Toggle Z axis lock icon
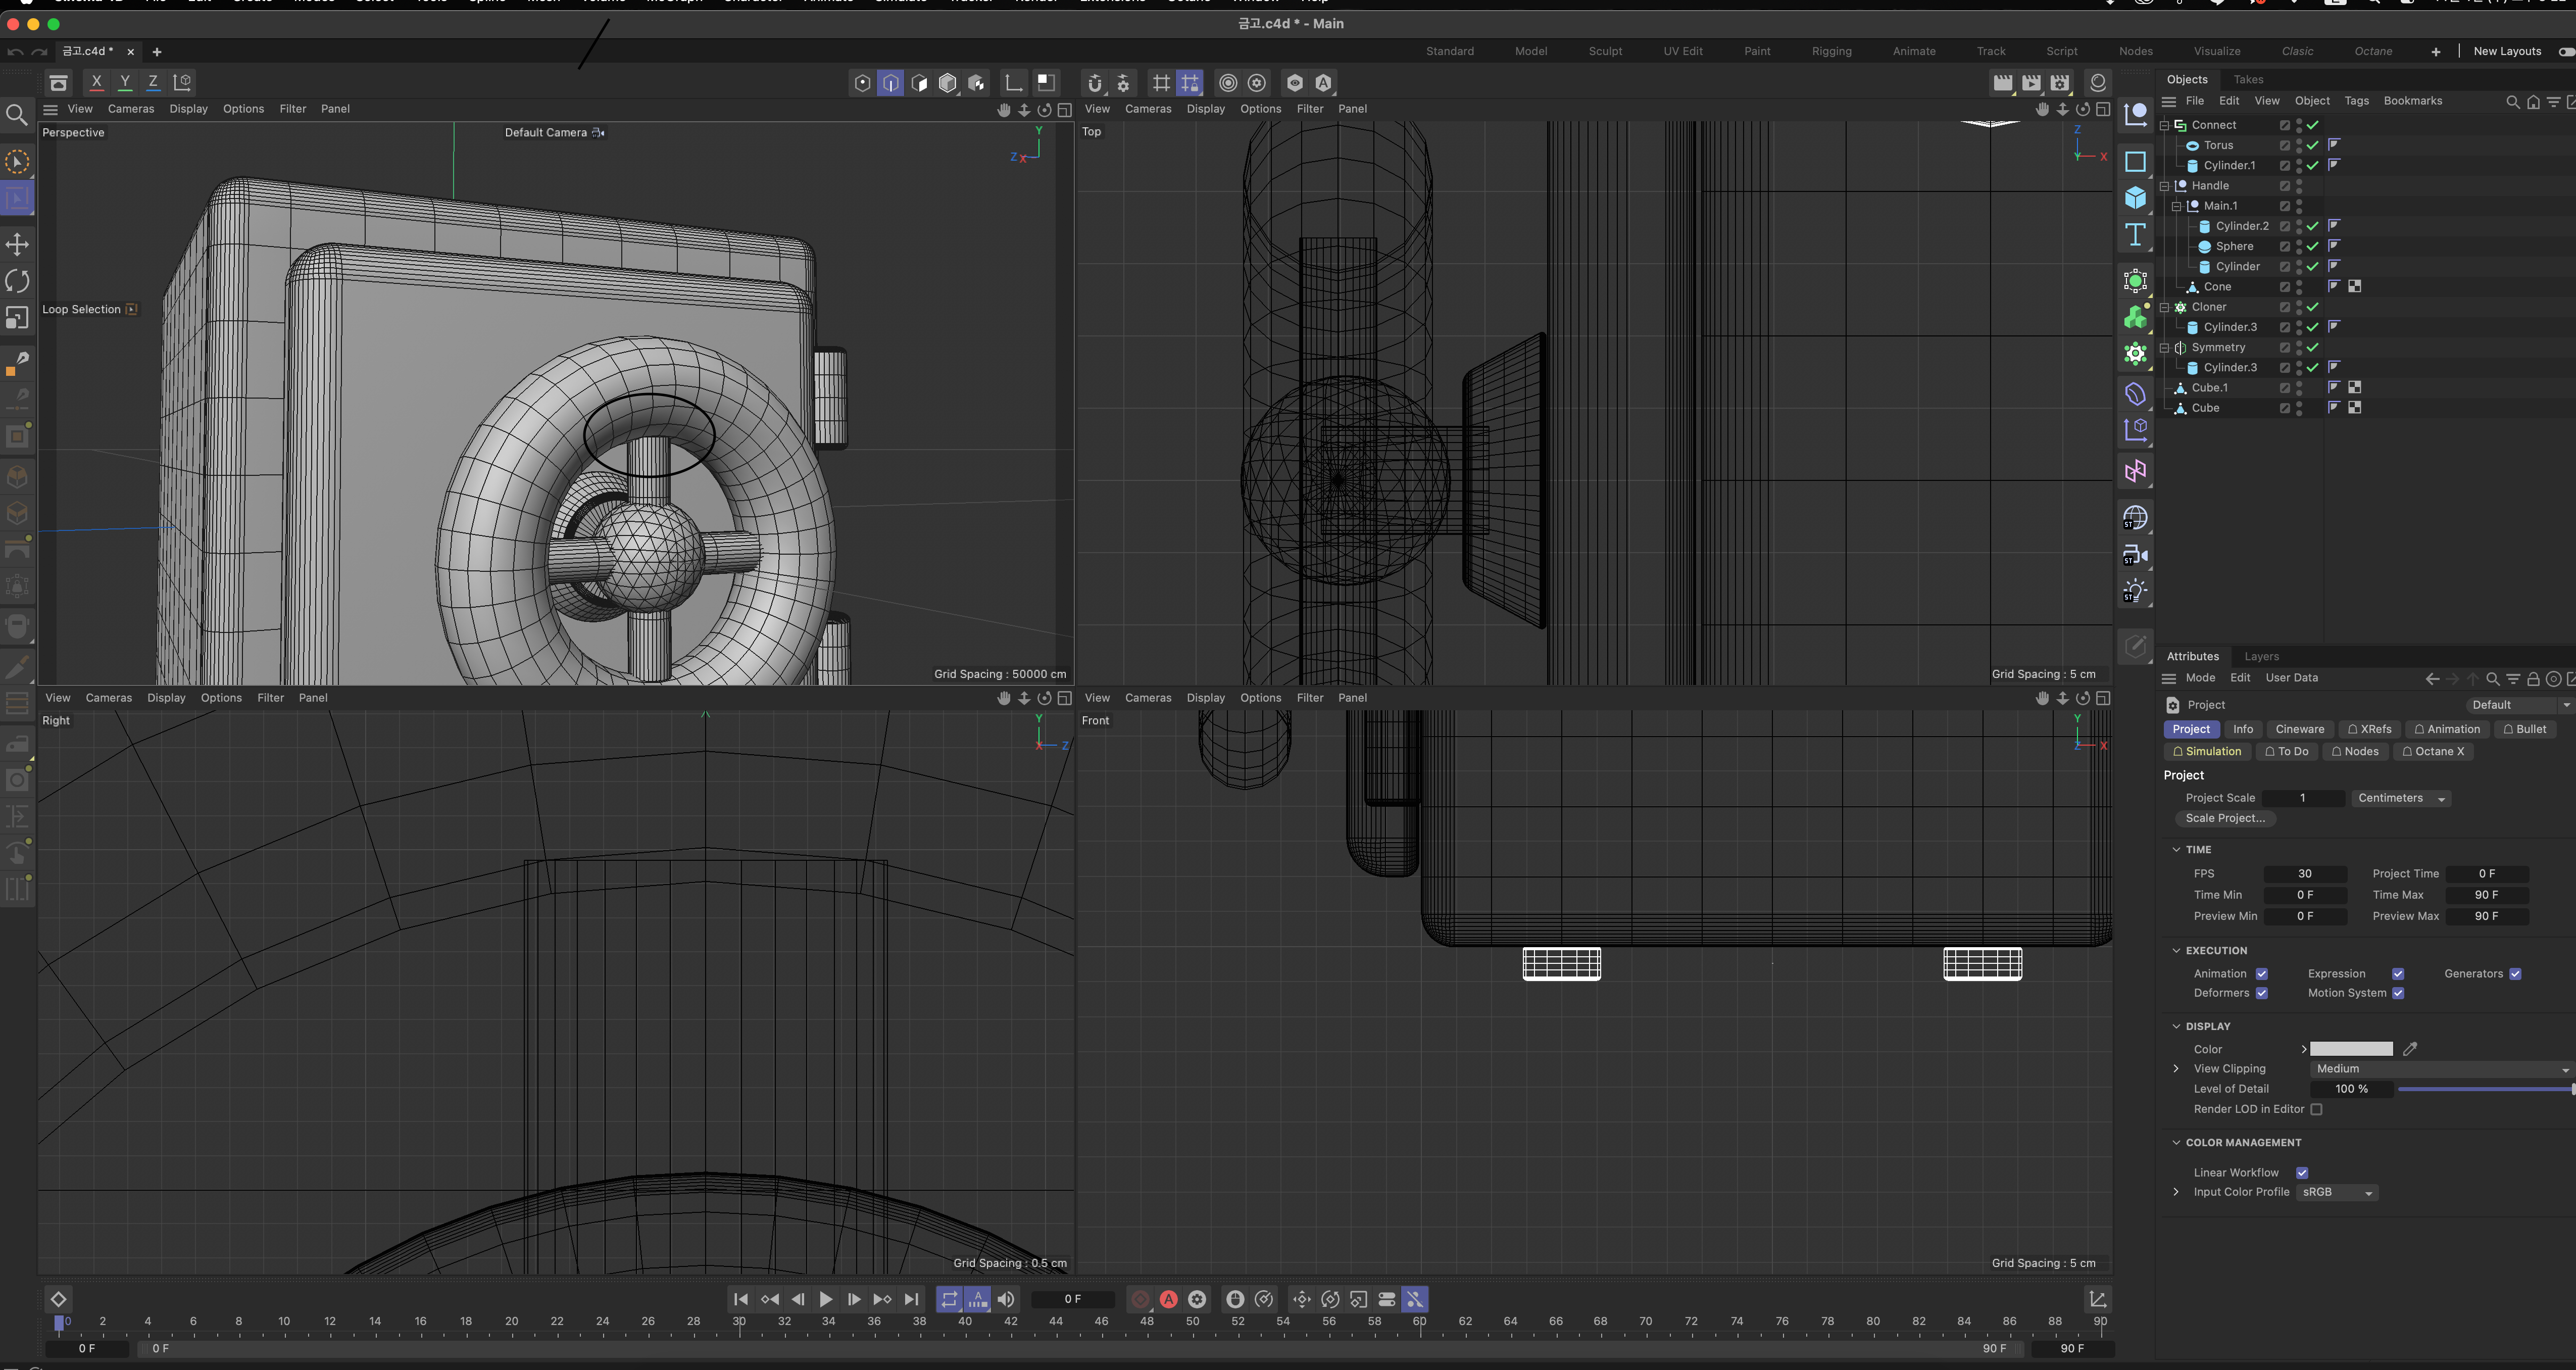The width and height of the screenshot is (2576, 1370). click(x=153, y=82)
